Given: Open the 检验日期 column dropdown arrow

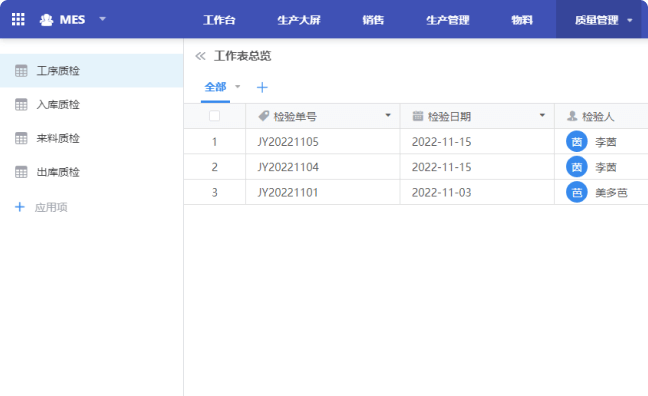Looking at the screenshot, I should (542, 115).
